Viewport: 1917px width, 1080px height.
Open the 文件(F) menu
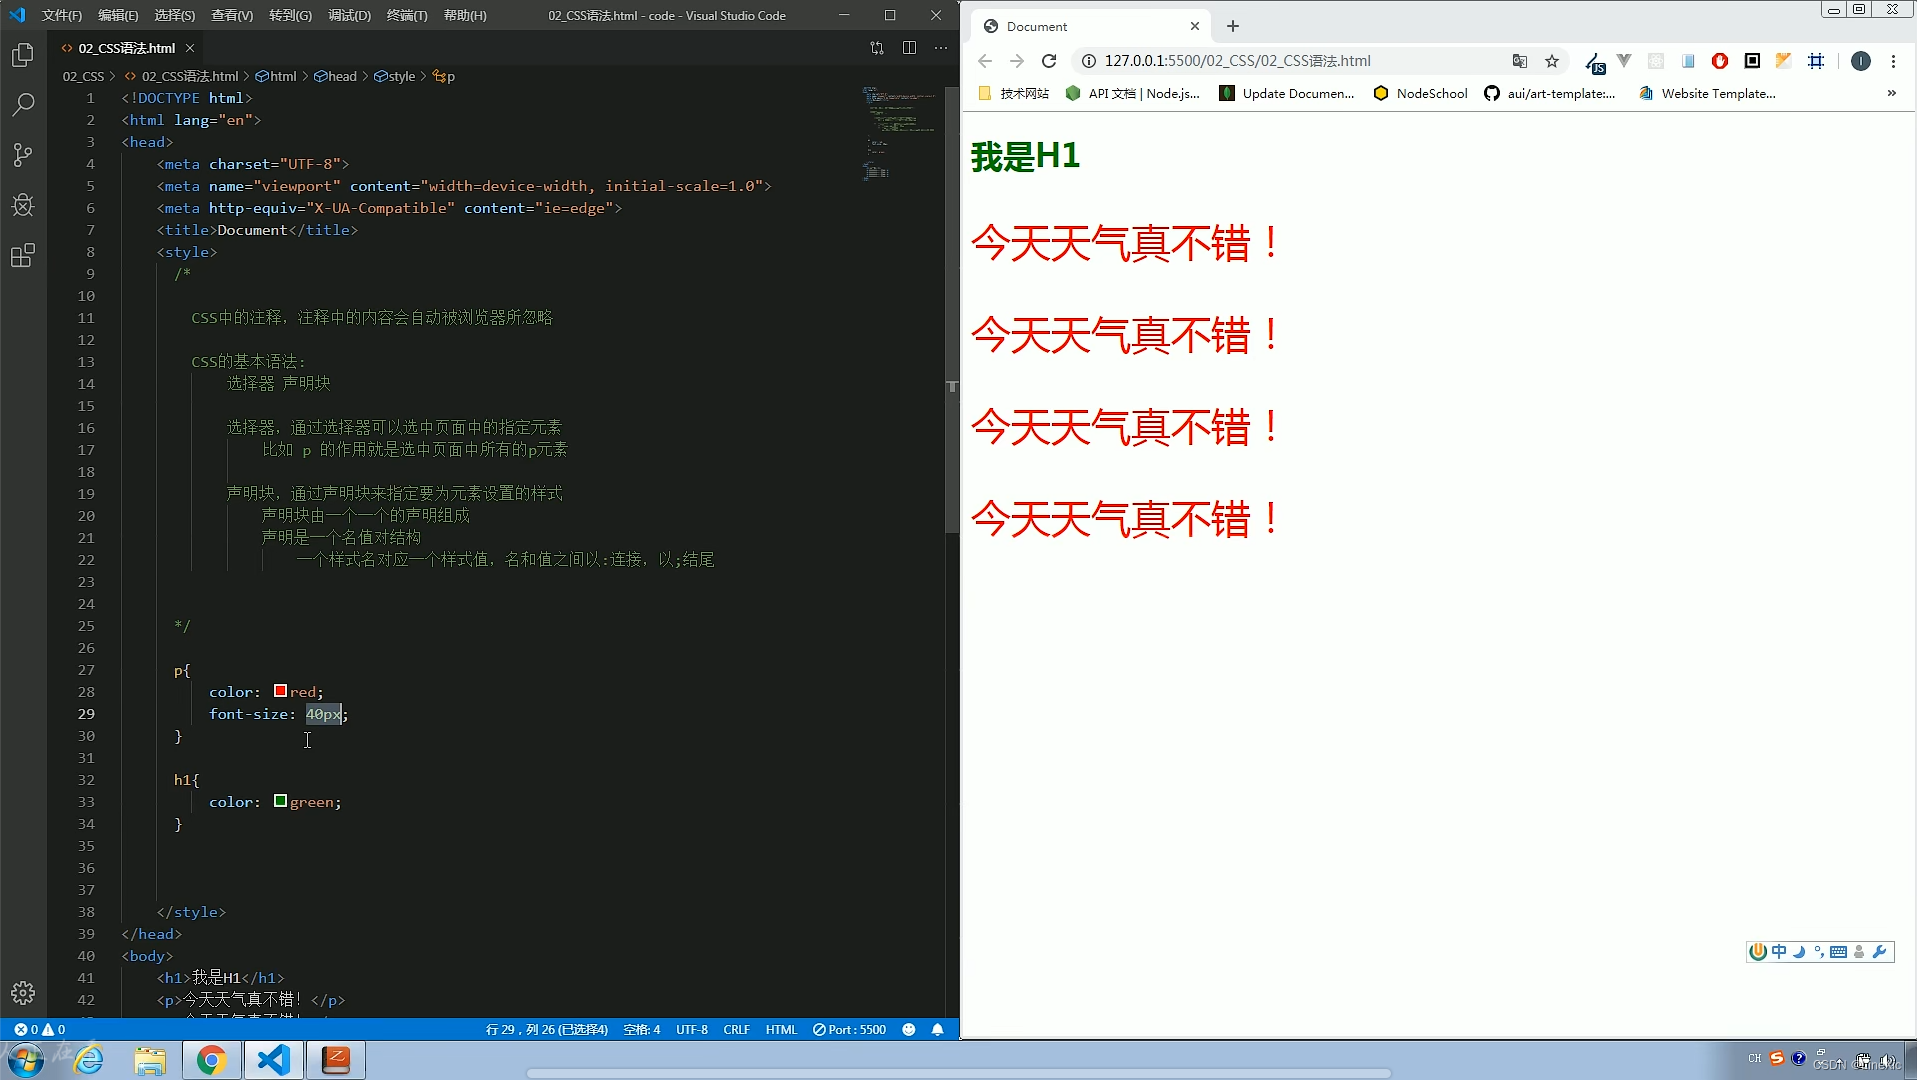(62, 15)
